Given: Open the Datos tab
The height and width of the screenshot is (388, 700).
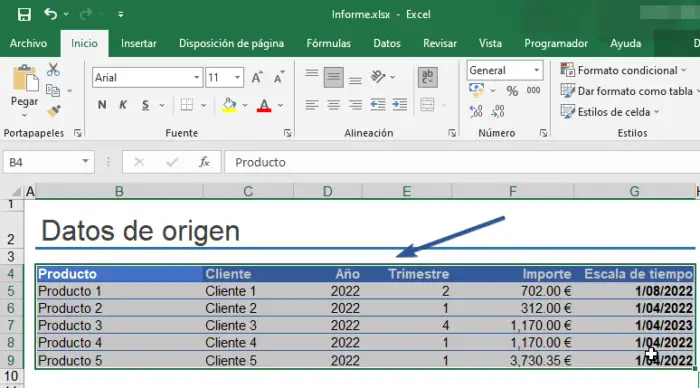Looking at the screenshot, I should point(387,43).
